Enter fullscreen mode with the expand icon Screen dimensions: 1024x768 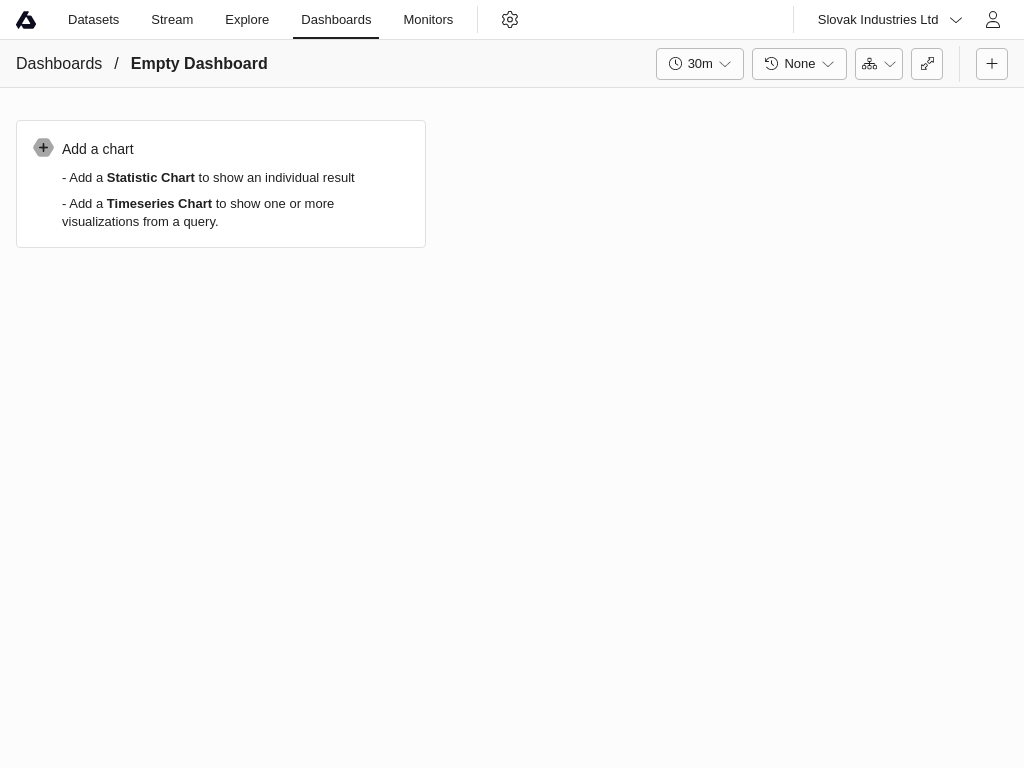point(927,64)
